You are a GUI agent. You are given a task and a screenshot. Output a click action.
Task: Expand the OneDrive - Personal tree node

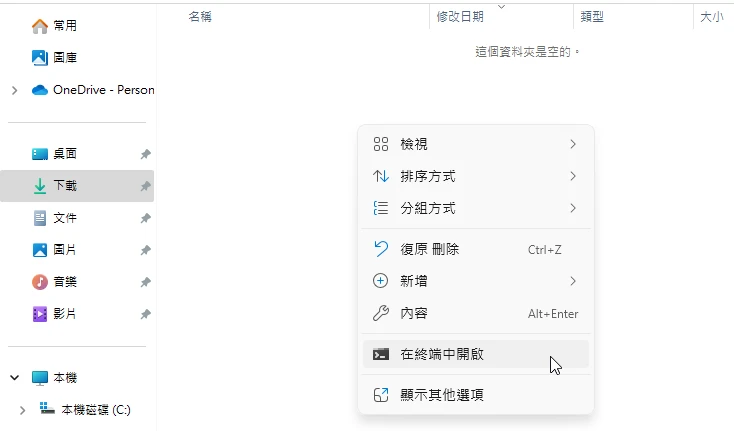[x=14, y=90]
